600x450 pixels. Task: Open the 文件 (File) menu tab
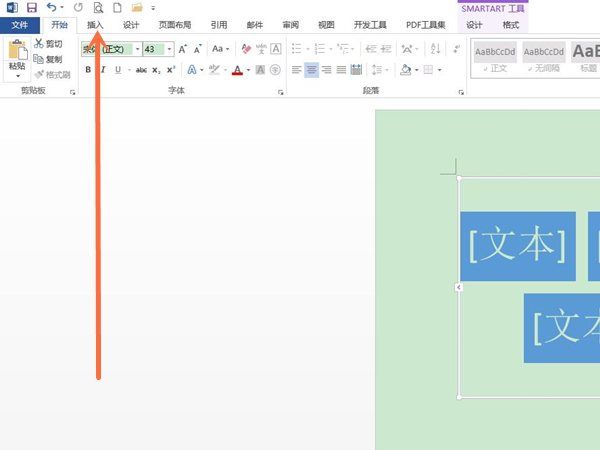tap(20, 25)
